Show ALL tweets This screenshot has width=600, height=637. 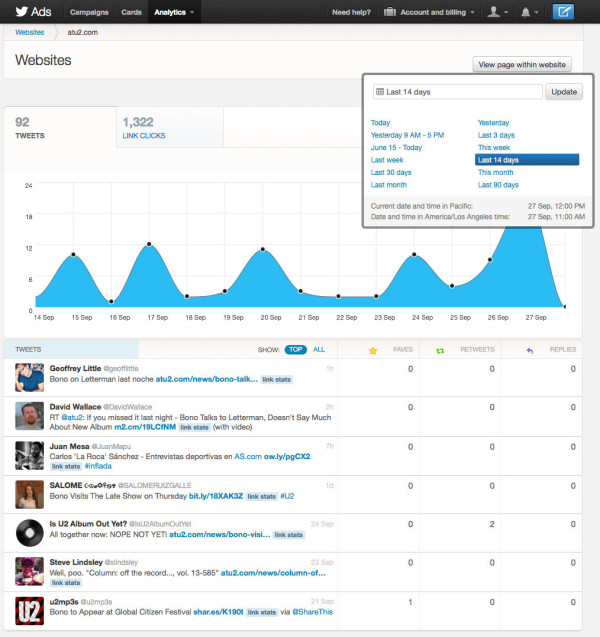[319, 349]
